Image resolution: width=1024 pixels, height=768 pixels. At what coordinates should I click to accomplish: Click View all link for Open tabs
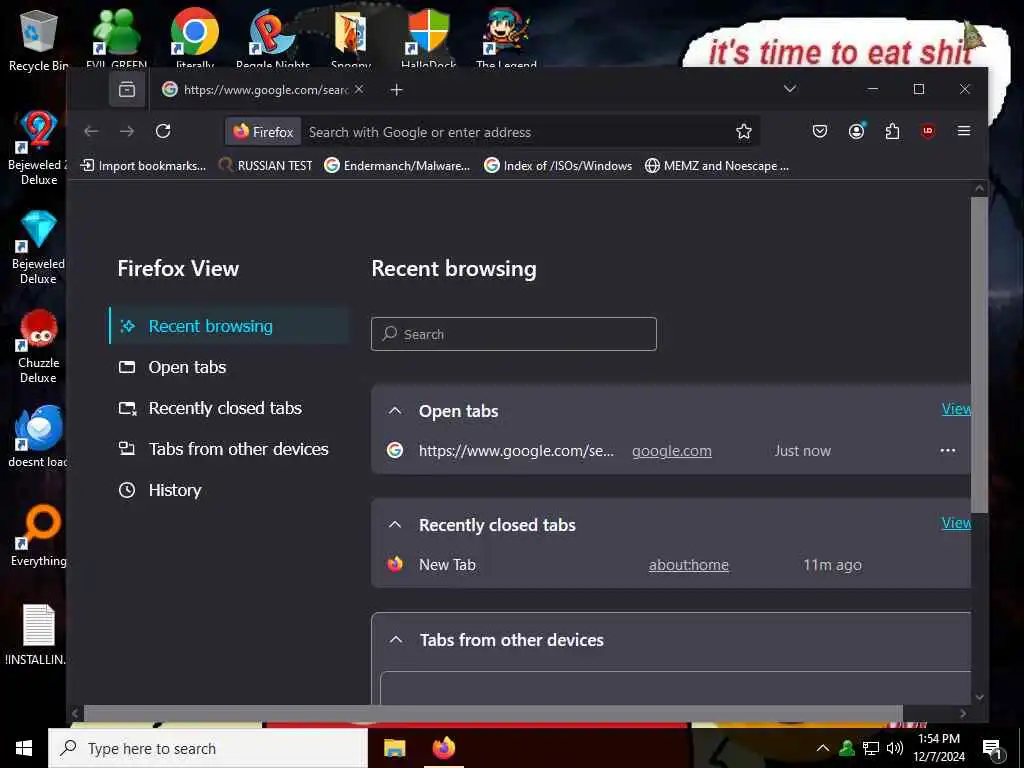click(956, 409)
